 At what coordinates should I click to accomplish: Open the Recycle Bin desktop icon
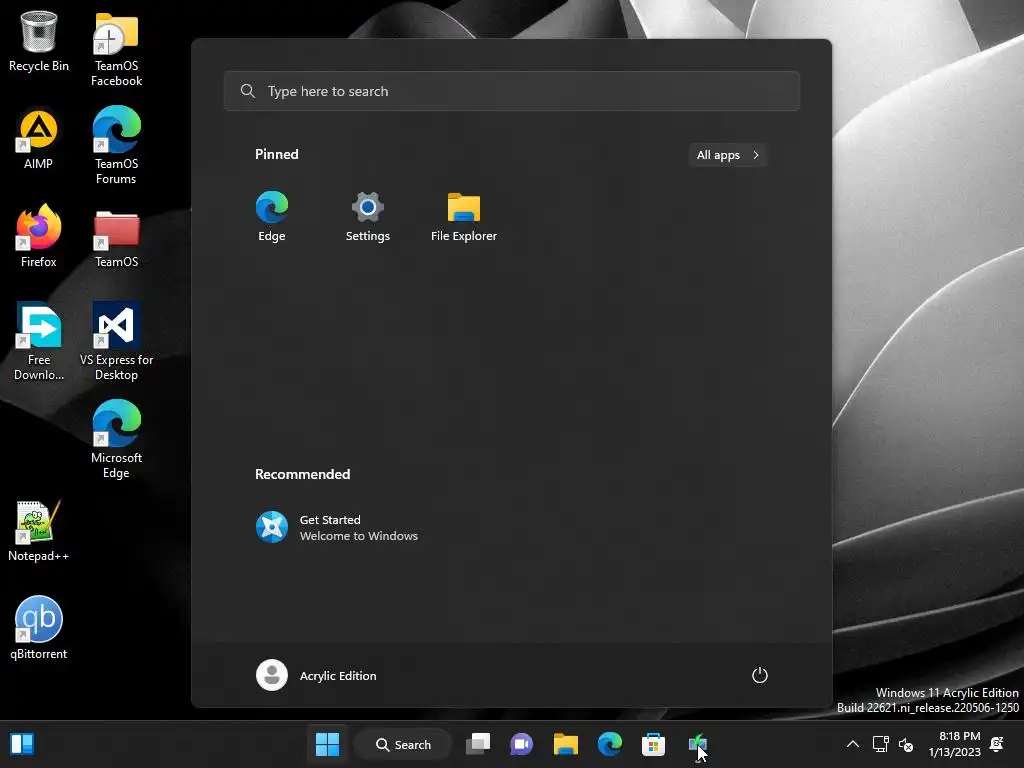39,42
